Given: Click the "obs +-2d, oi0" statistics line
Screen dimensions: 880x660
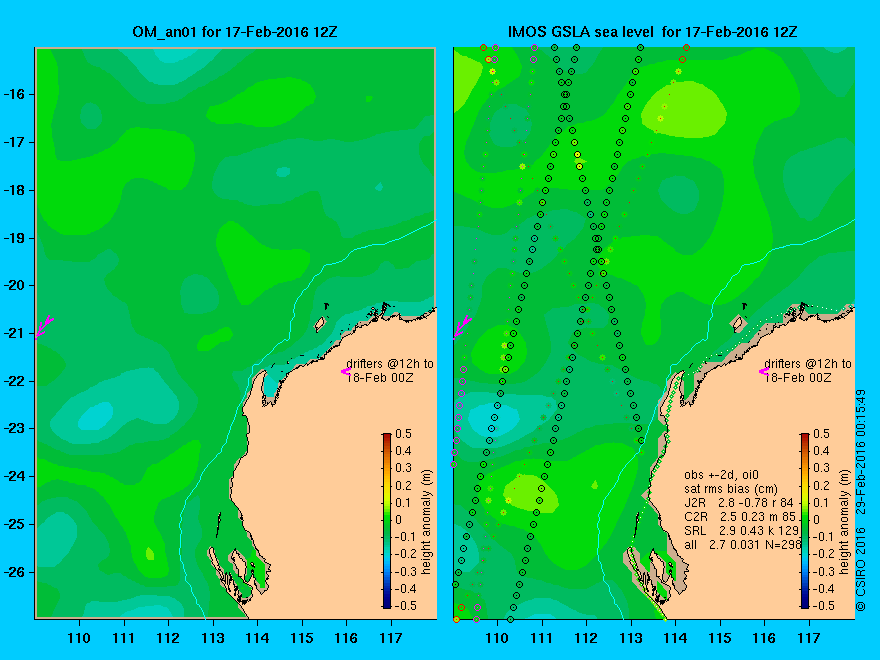Looking at the screenshot, I should (x=721, y=475).
